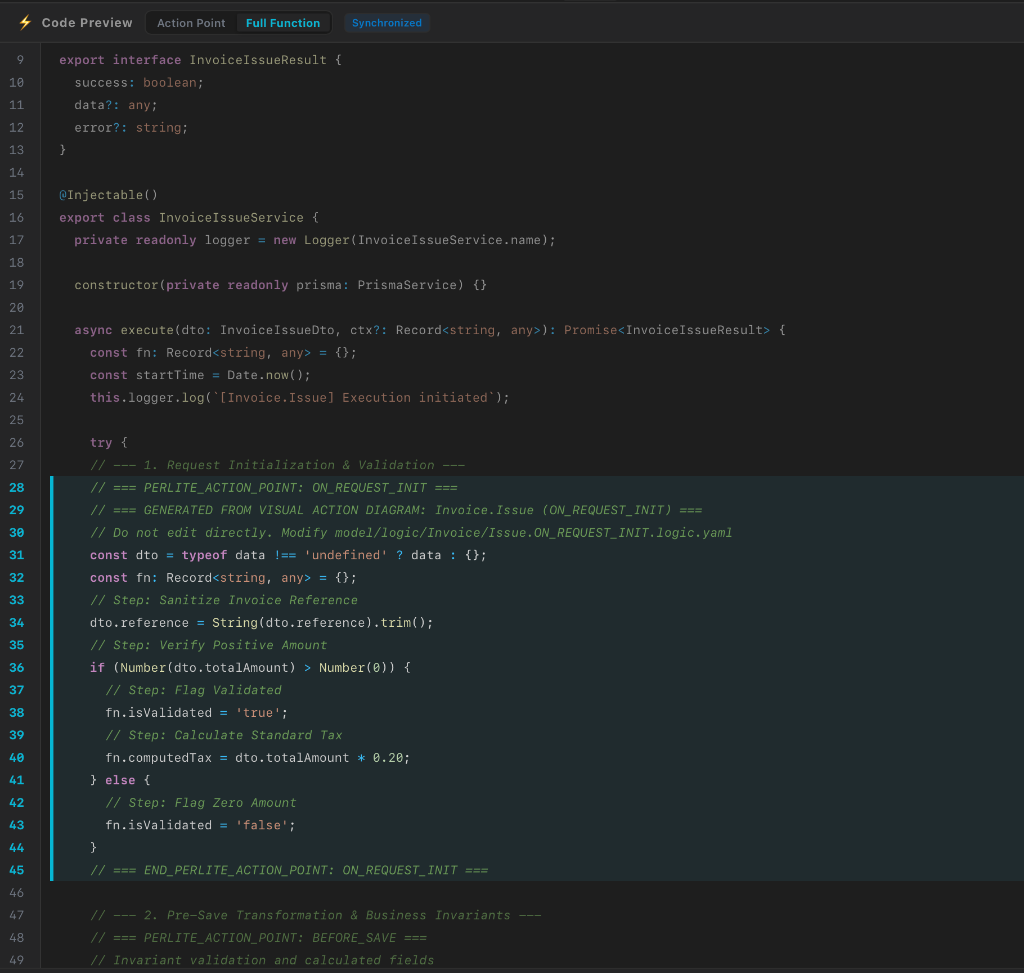Click comment '1. Request Initialization & Validation'
Image resolution: width=1024 pixels, height=973 pixels.
pos(278,465)
